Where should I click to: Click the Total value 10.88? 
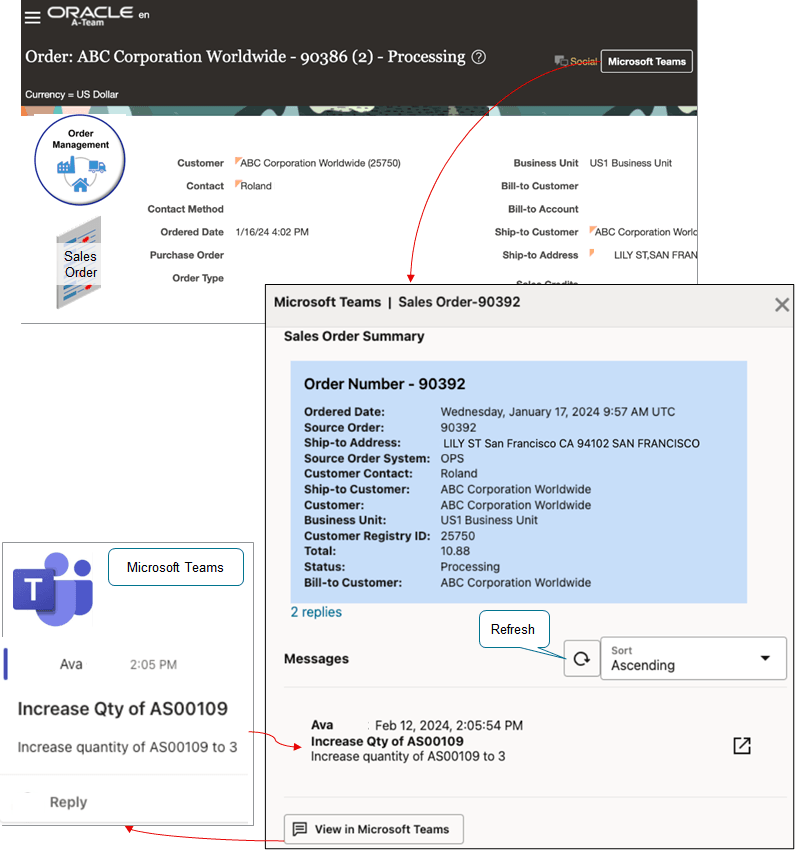point(455,551)
